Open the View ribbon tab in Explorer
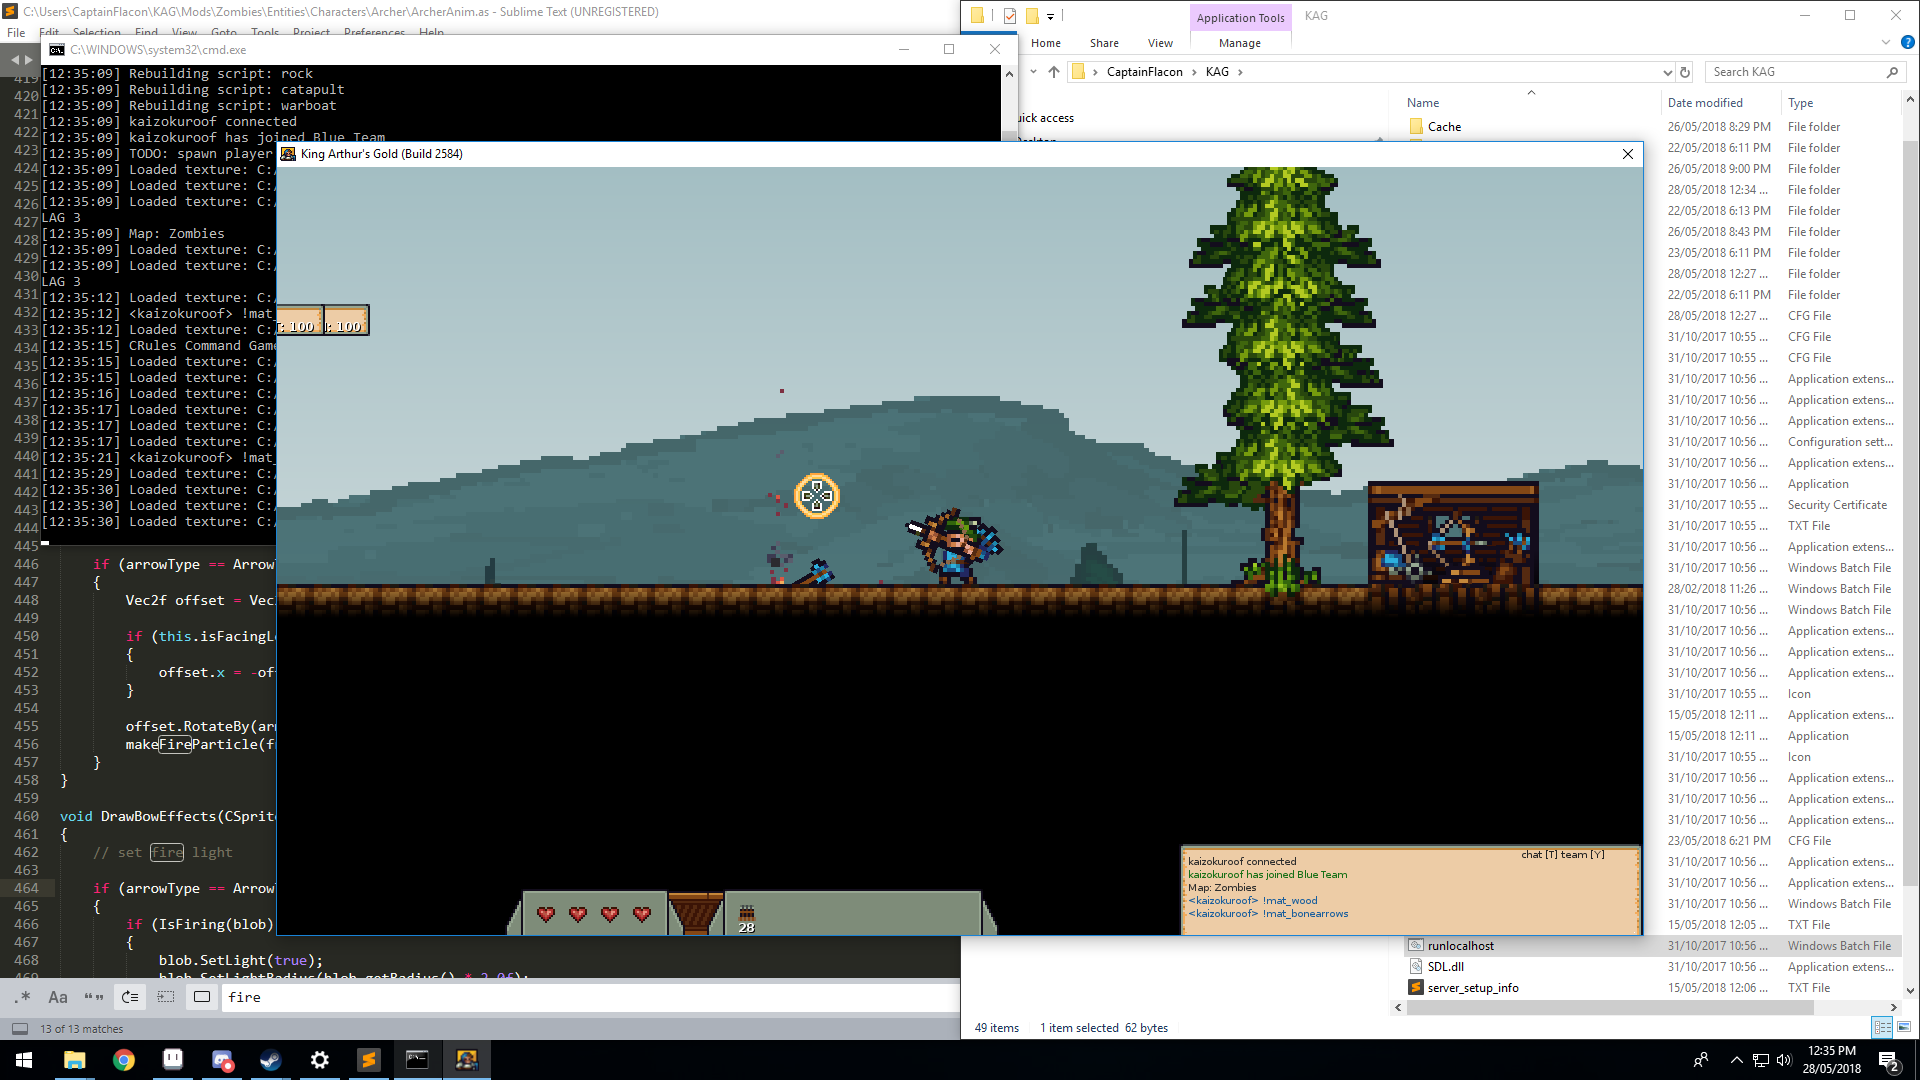This screenshot has height=1080, width=1920. click(x=1160, y=43)
